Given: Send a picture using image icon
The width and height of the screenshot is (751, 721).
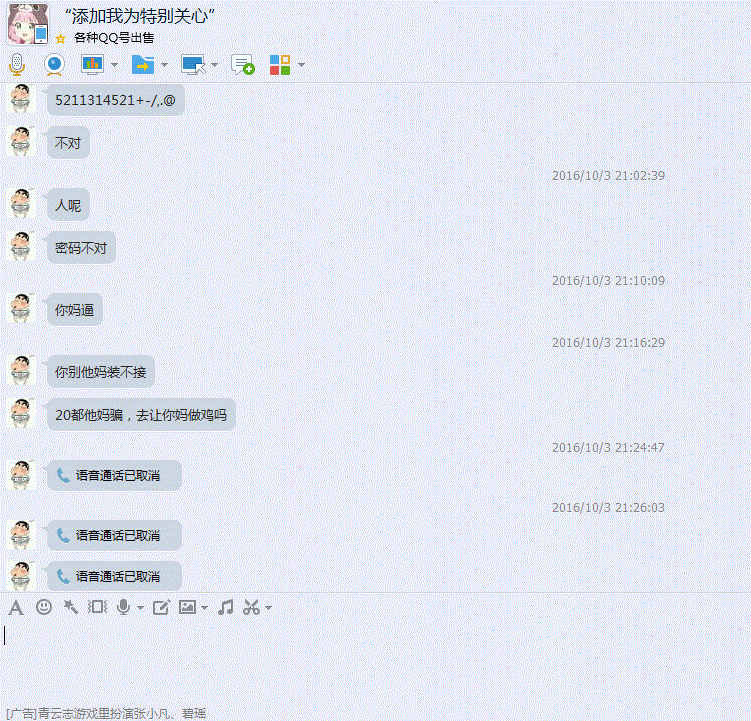Looking at the screenshot, I should (187, 607).
